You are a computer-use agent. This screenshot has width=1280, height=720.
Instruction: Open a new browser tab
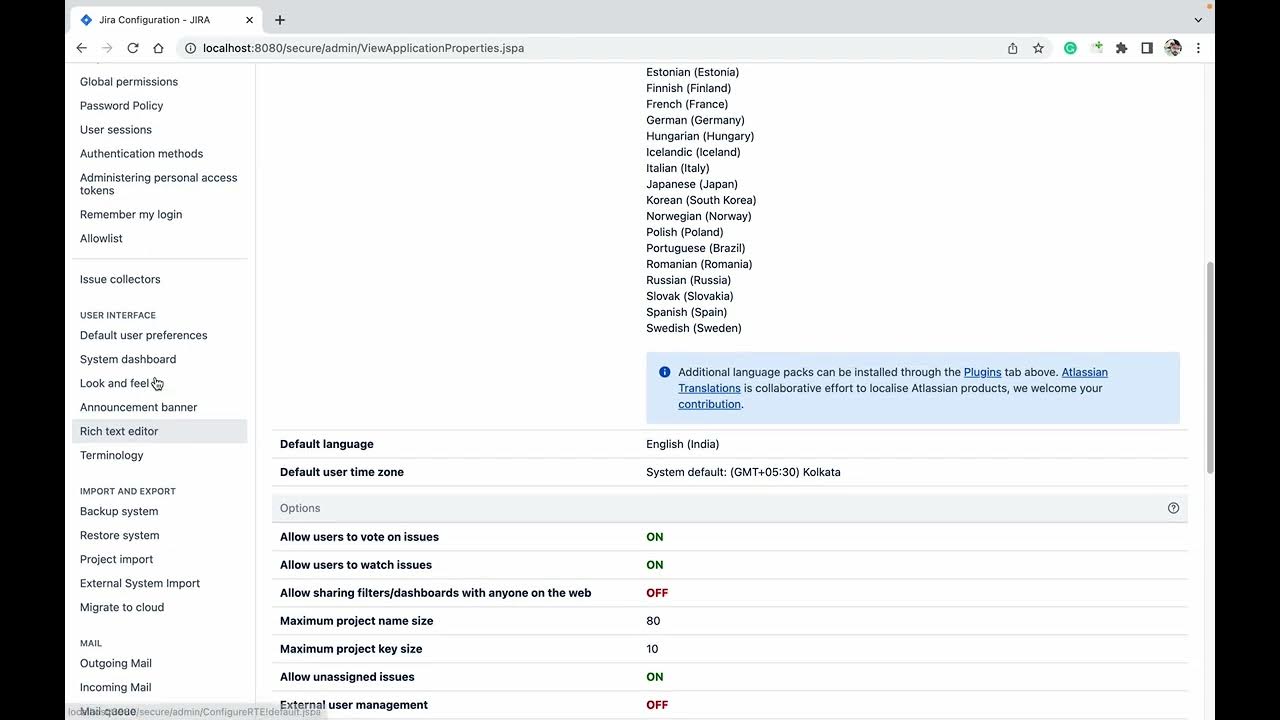[x=280, y=20]
